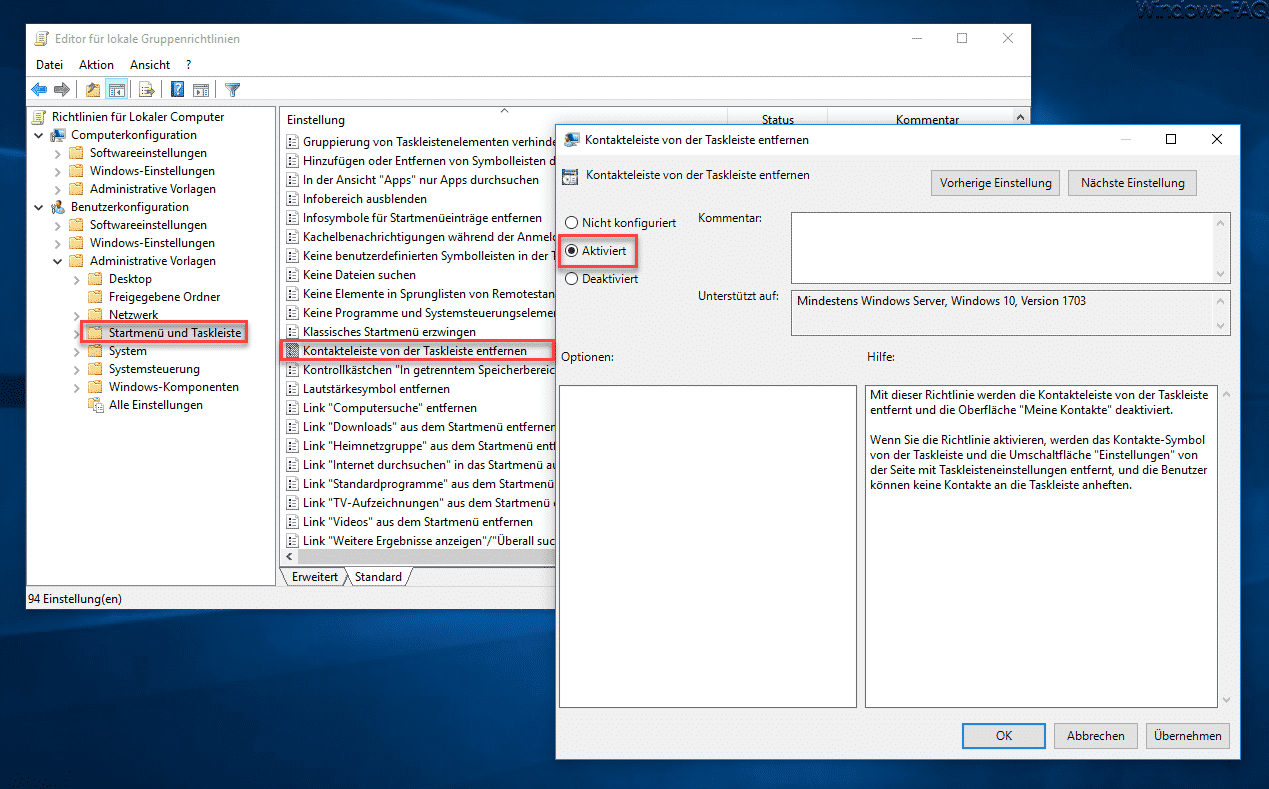Click the dialog title bar policy icon
Image resolution: width=1269 pixels, height=789 pixels.
[572, 140]
